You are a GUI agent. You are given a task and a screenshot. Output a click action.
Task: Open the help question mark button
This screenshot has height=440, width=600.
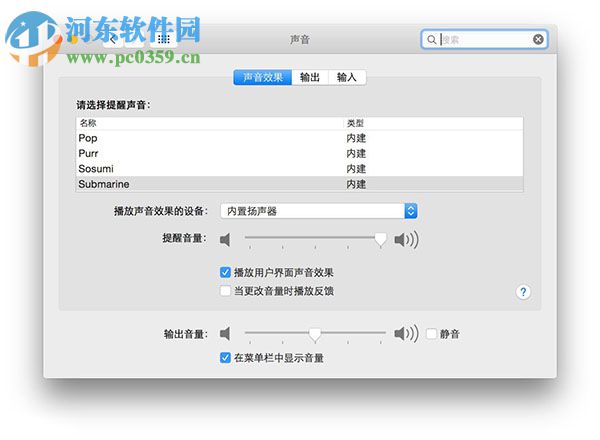coord(523,292)
